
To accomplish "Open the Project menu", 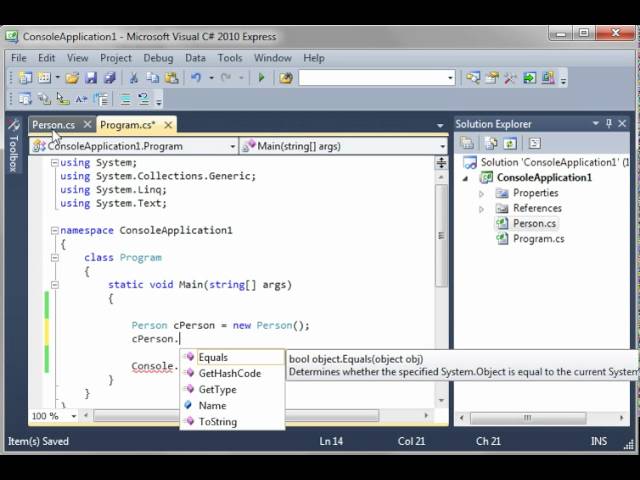I will 116,58.
